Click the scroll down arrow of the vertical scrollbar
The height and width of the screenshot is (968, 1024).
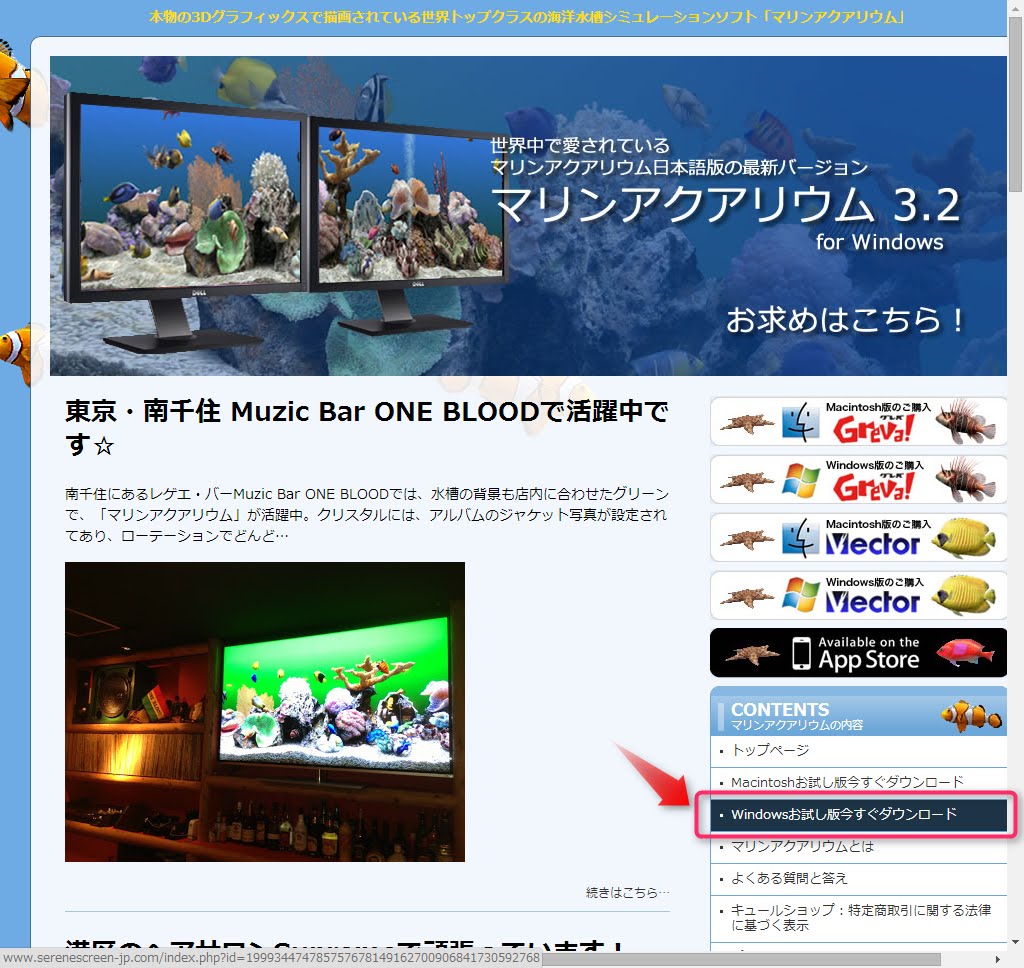pyautogui.click(x=1015, y=942)
